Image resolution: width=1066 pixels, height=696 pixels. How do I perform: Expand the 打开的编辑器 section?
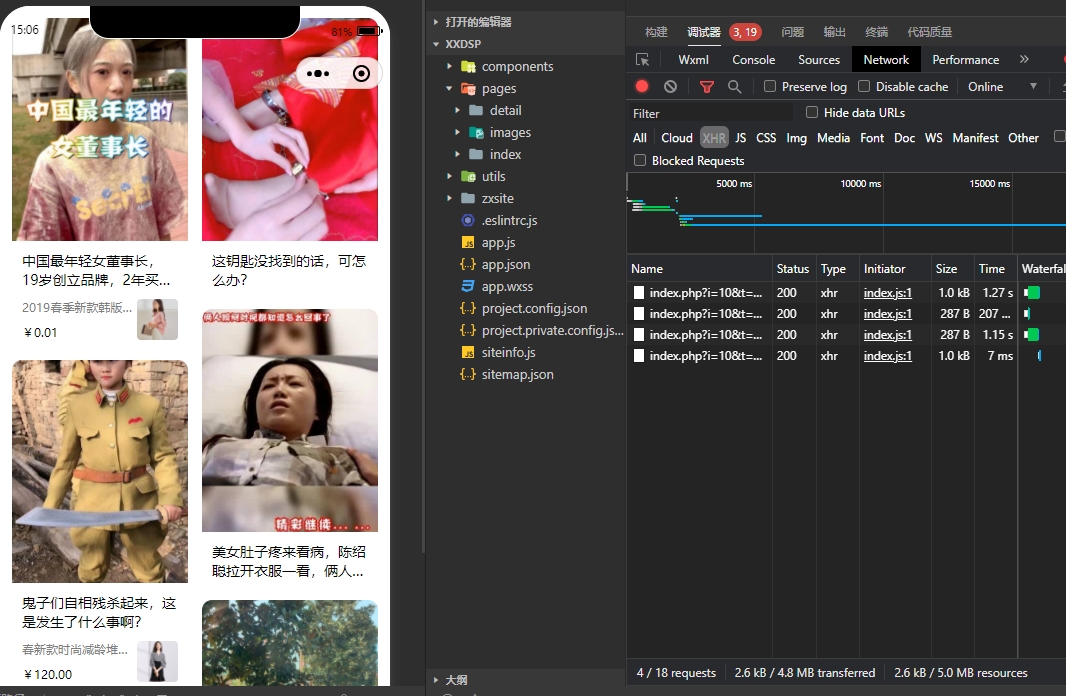click(x=436, y=22)
